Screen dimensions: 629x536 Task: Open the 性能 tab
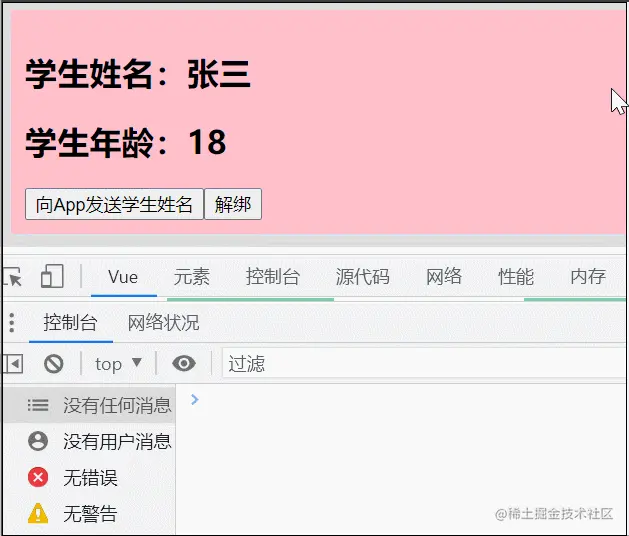point(516,277)
